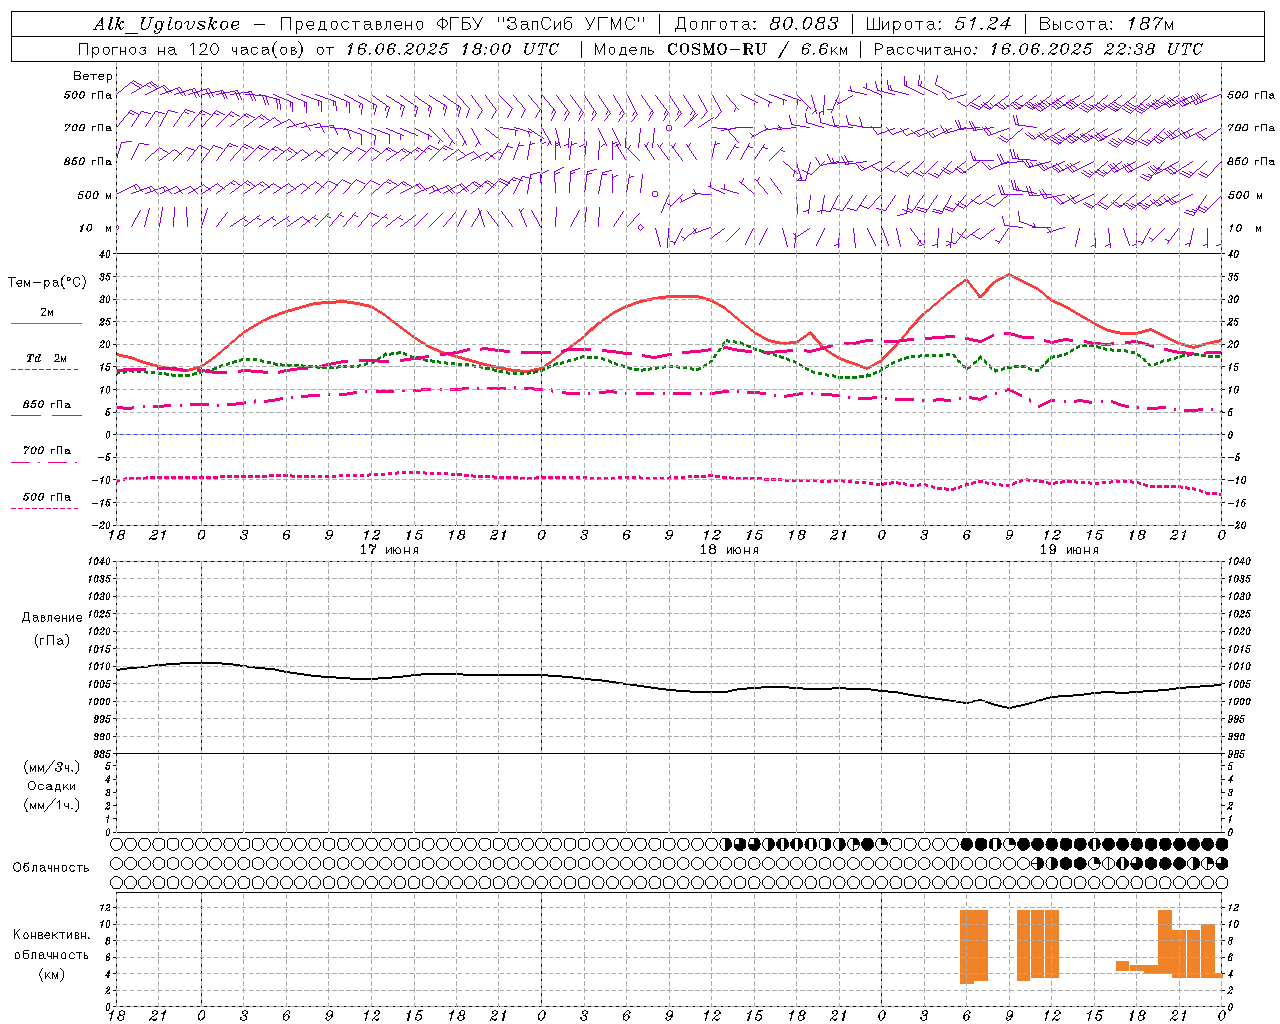Click the longitude value 'Долгота: 80.083'
Screen dimensions: 1280x1024
(x=756, y=24)
